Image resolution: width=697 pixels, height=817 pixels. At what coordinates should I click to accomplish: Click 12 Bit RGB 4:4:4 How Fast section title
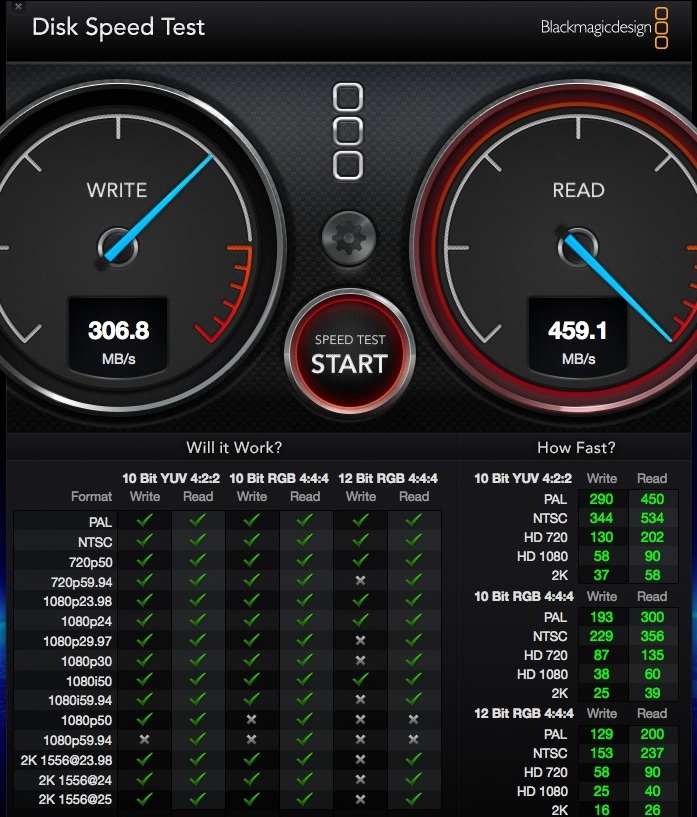(524, 714)
